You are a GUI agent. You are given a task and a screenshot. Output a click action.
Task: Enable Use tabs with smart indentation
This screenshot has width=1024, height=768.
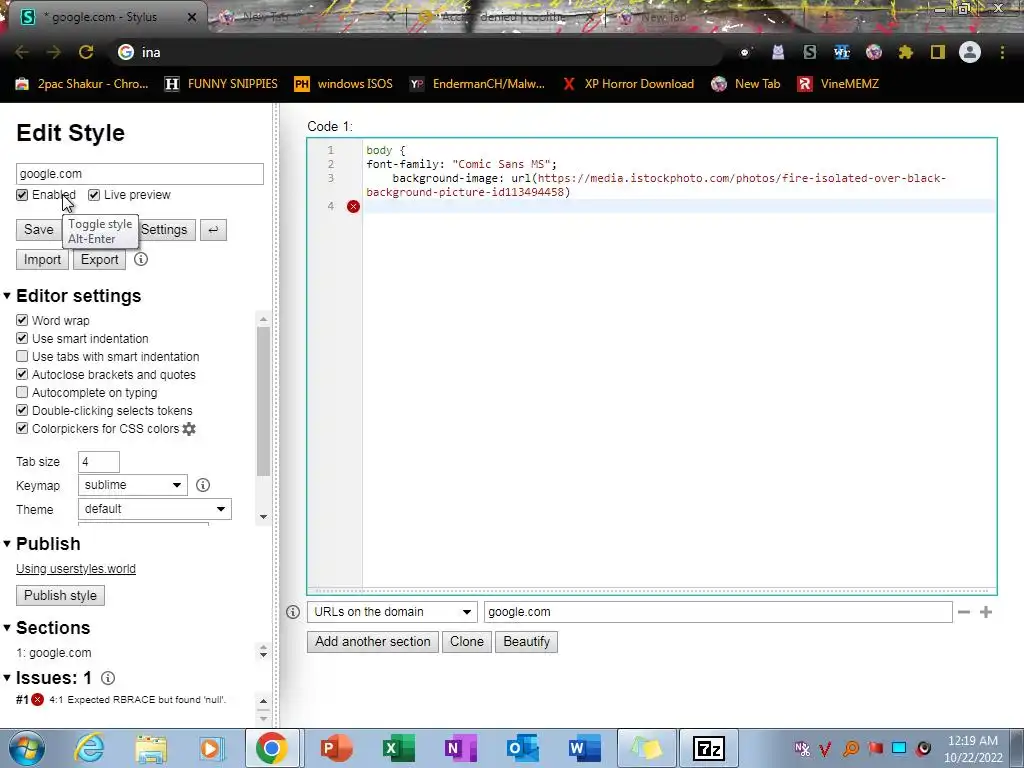[22, 357]
